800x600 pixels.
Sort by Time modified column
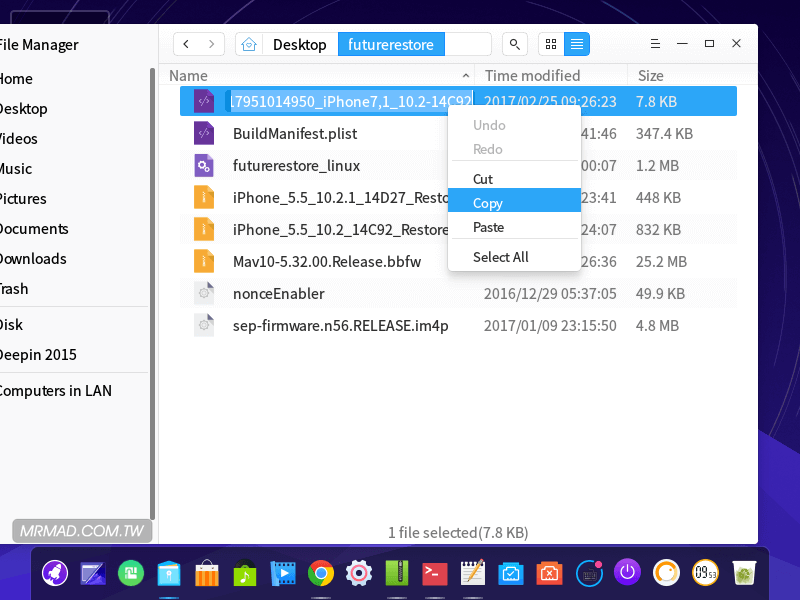(x=532, y=76)
